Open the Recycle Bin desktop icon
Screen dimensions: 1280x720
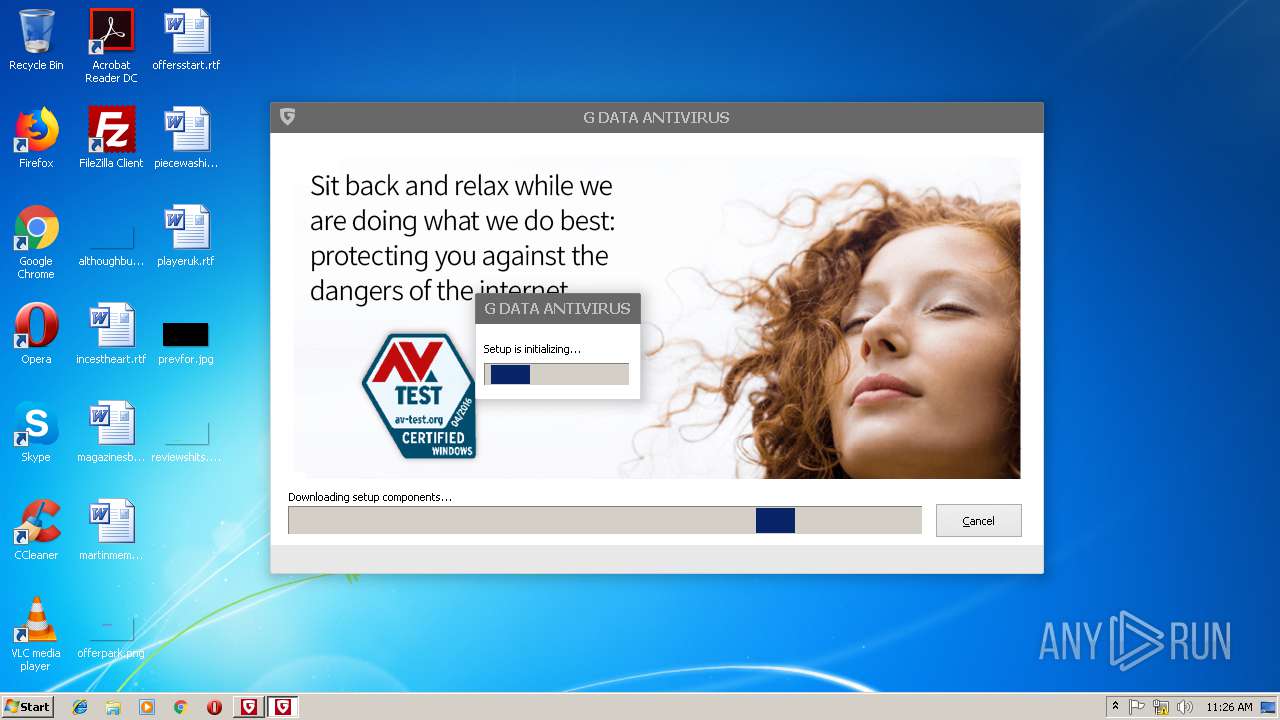click(x=36, y=40)
